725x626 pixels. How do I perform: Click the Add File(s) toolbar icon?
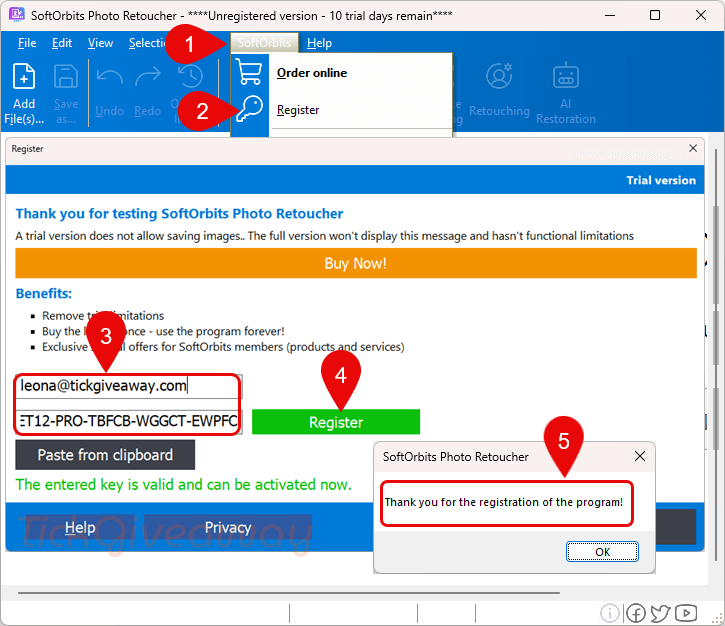coord(24,76)
